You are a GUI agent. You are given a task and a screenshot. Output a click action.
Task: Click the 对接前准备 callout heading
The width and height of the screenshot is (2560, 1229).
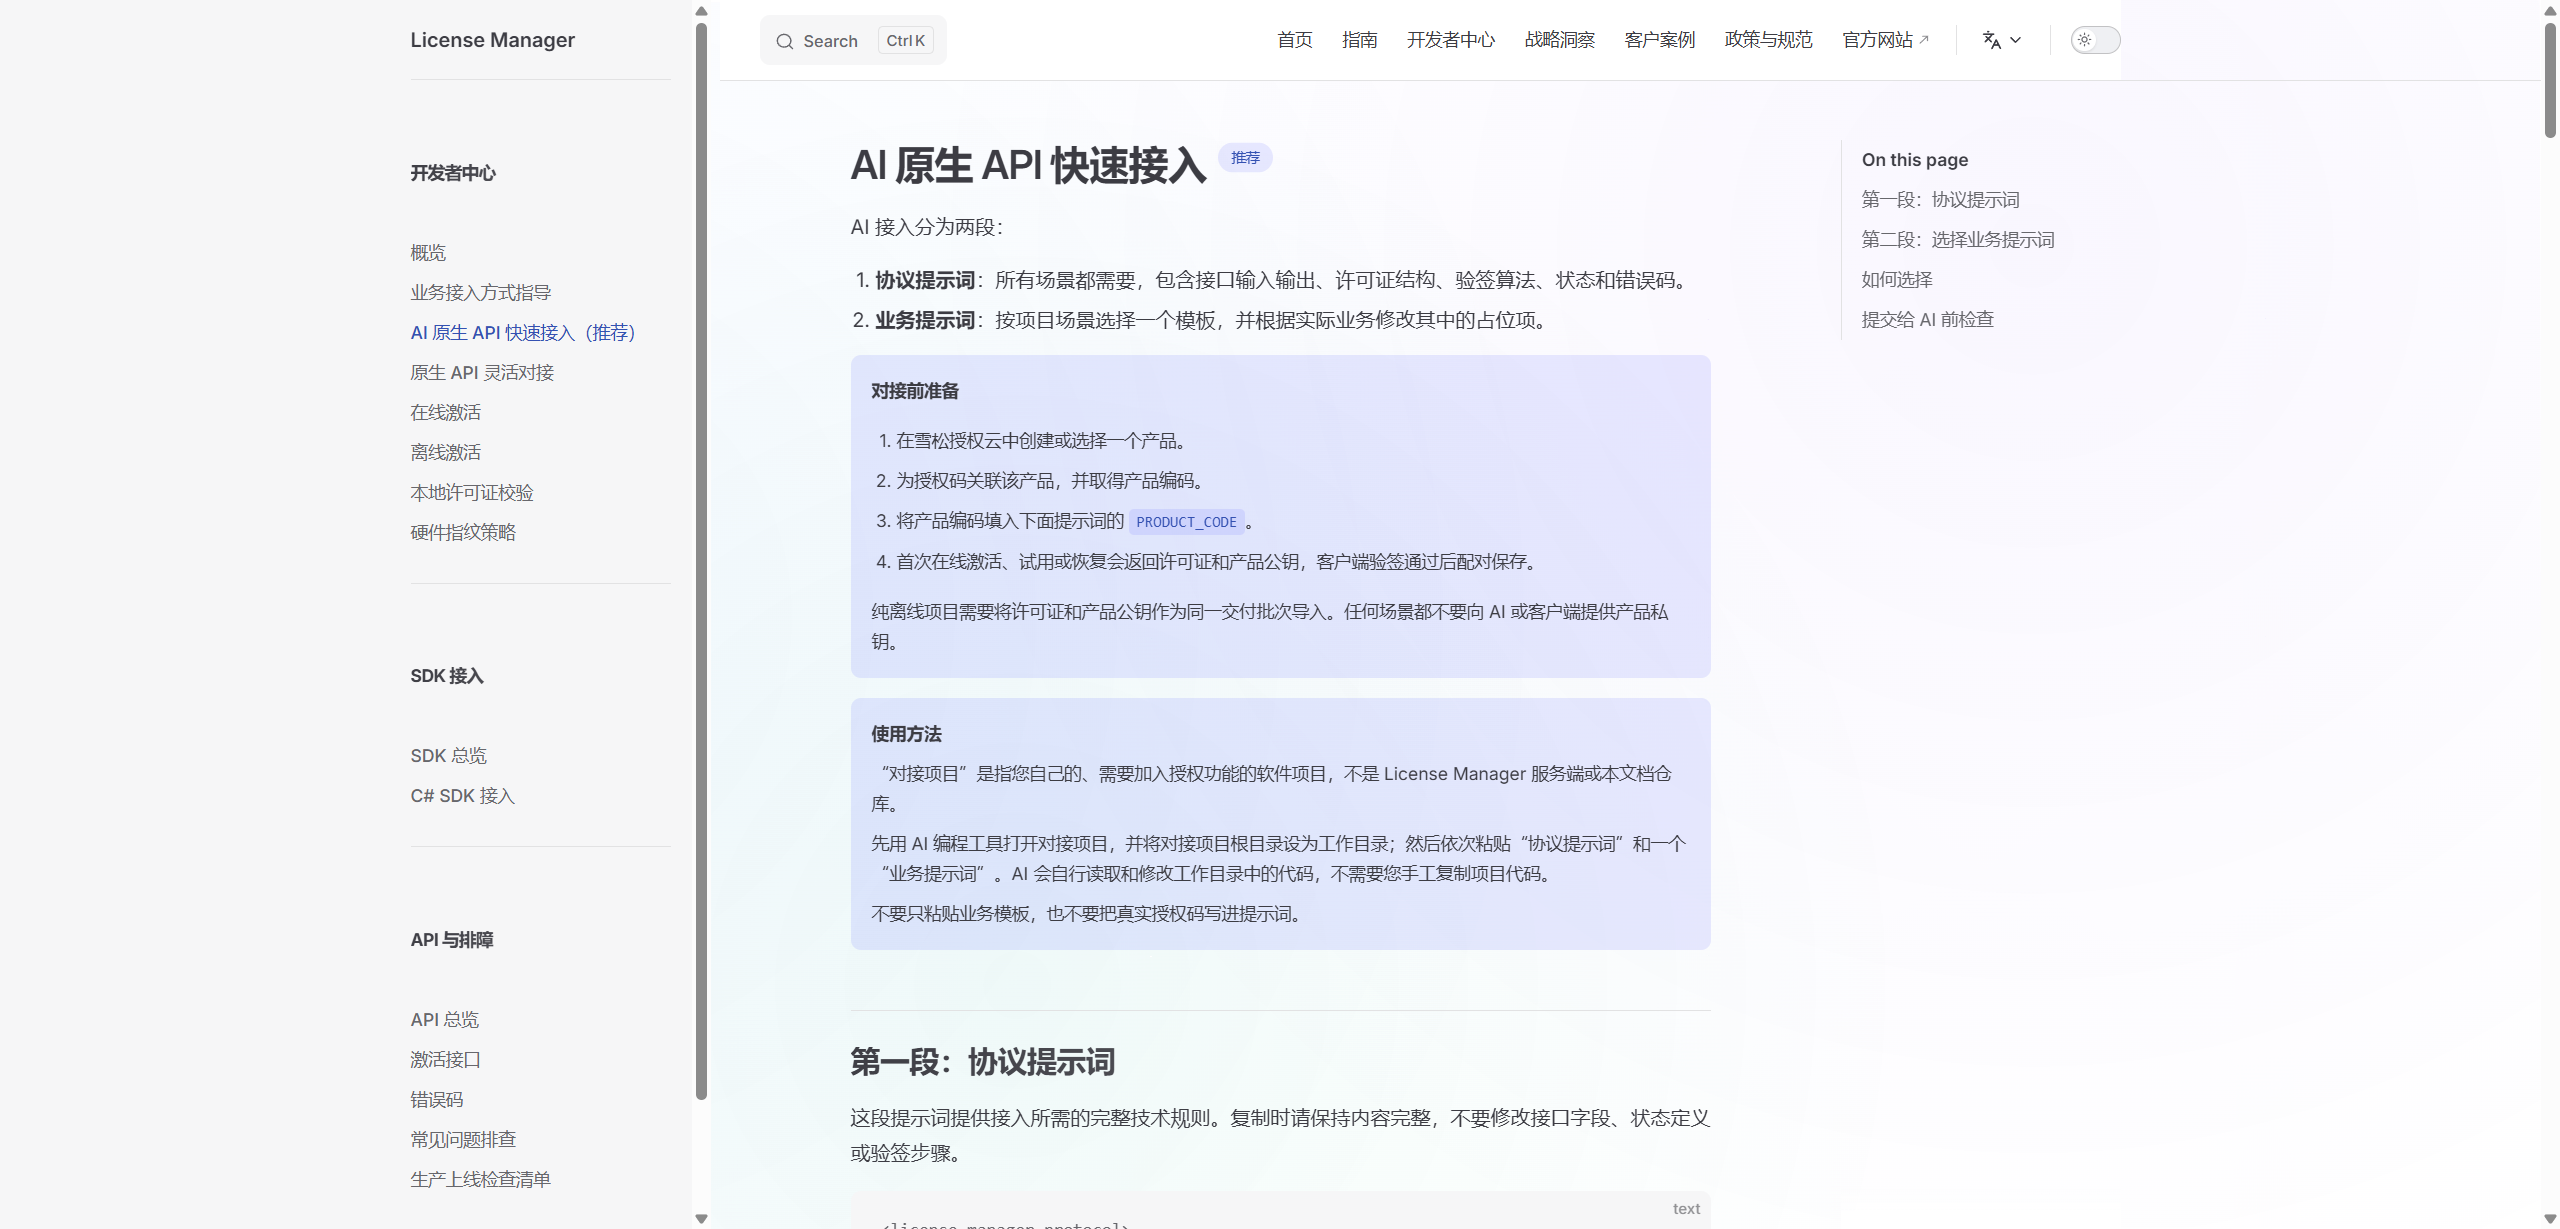915,391
